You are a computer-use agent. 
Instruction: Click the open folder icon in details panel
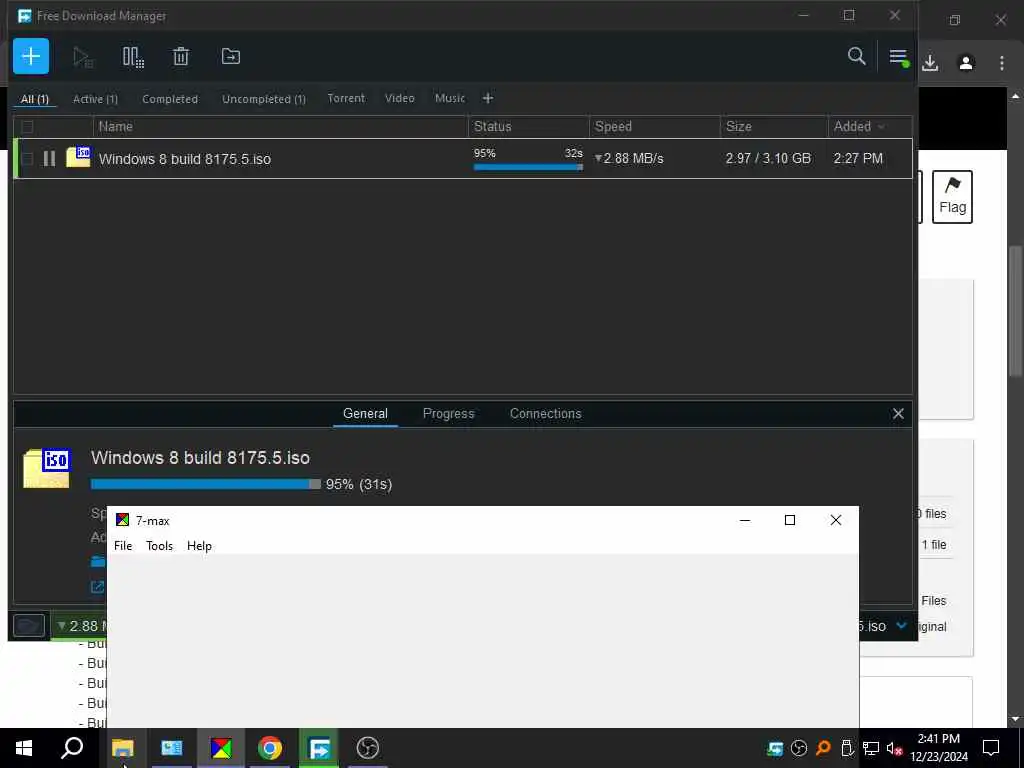(x=98, y=561)
